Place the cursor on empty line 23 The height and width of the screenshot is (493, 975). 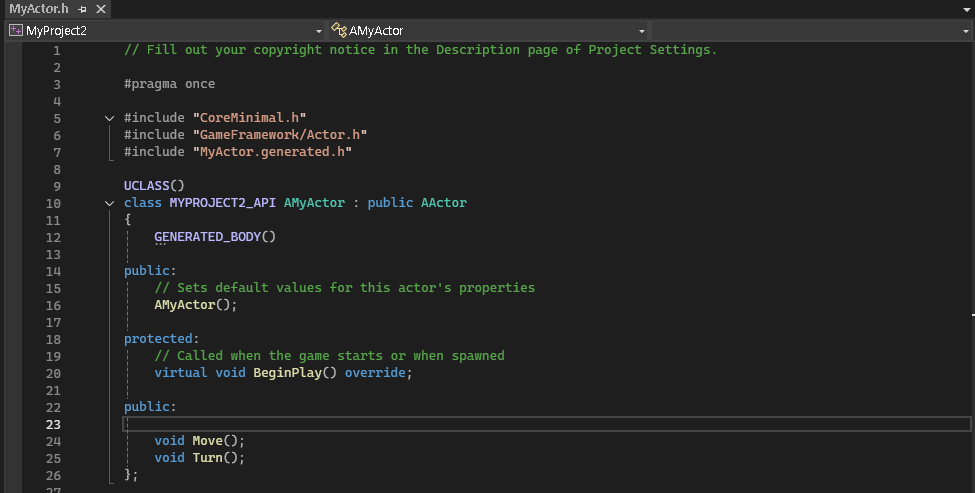tap(547, 424)
